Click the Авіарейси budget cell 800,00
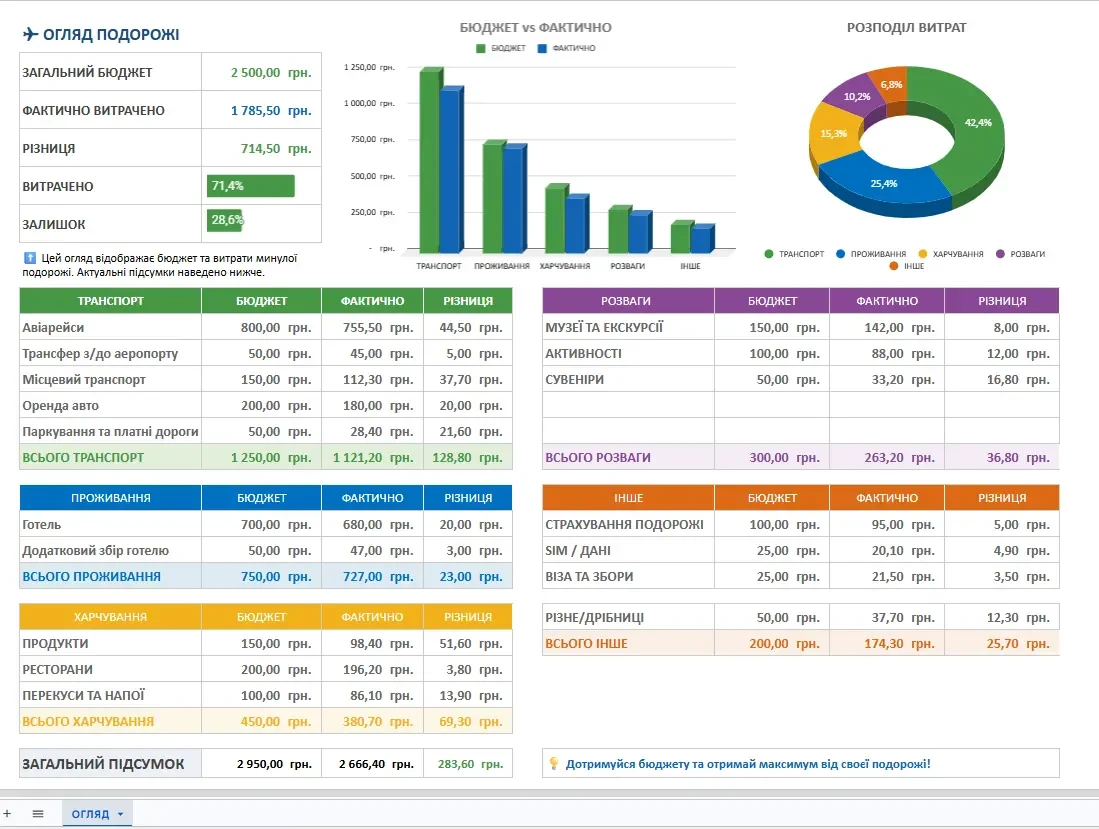The width and height of the screenshot is (1099, 829). pyautogui.click(x=261, y=327)
